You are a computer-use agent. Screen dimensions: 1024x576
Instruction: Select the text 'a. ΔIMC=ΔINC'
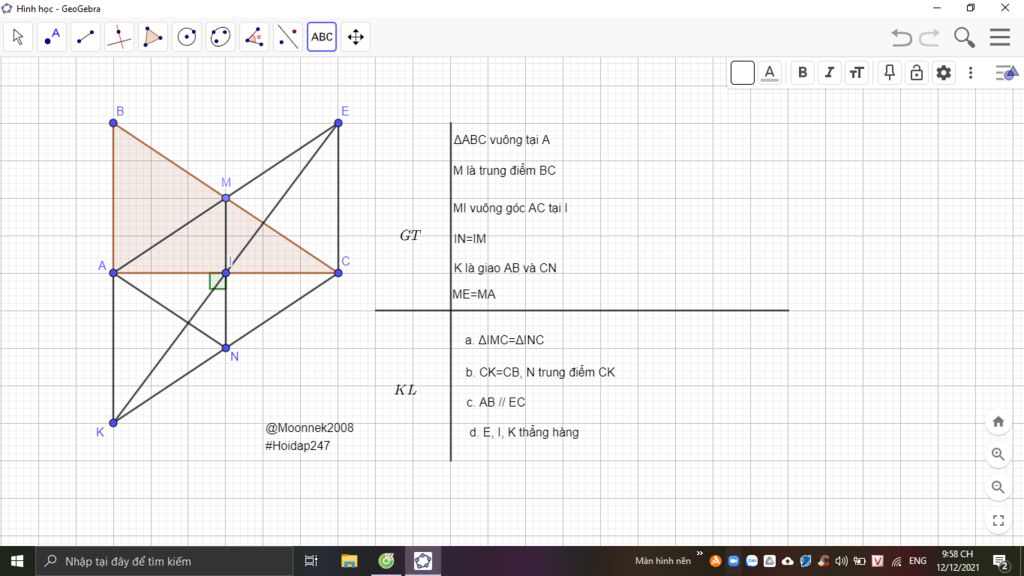(504, 340)
